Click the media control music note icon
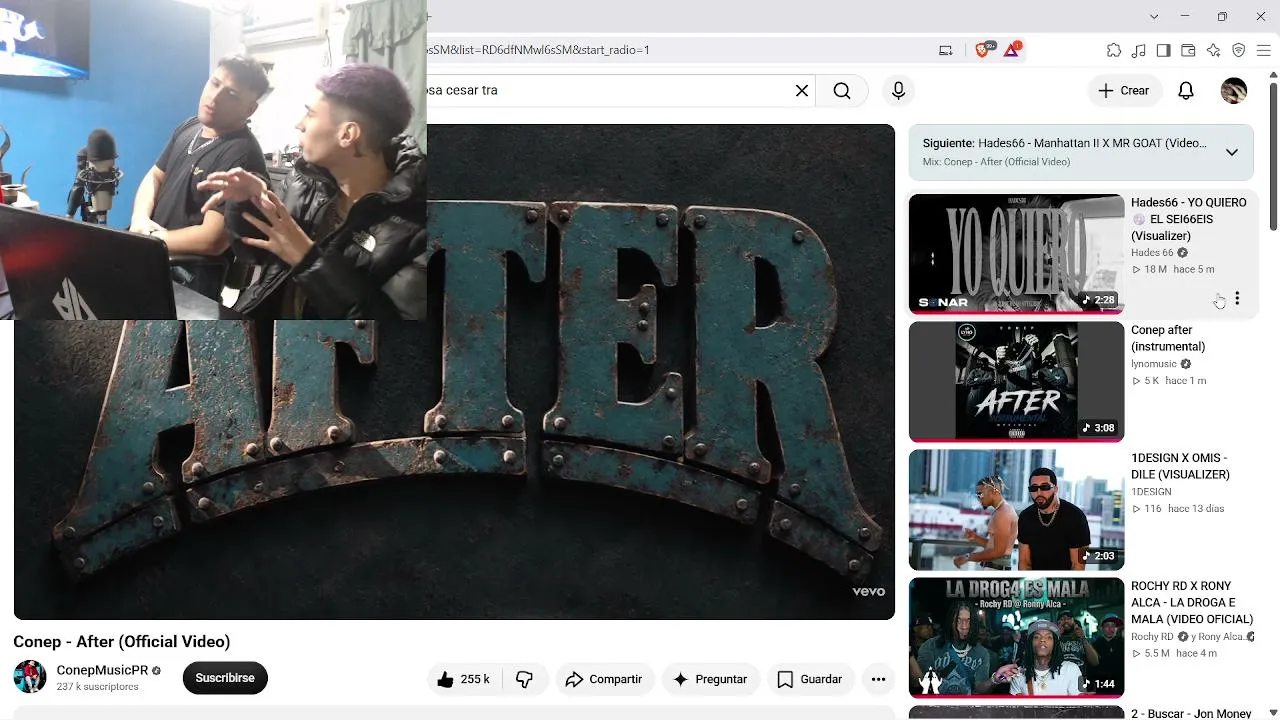This screenshot has height=720, width=1280. pos(1138,50)
